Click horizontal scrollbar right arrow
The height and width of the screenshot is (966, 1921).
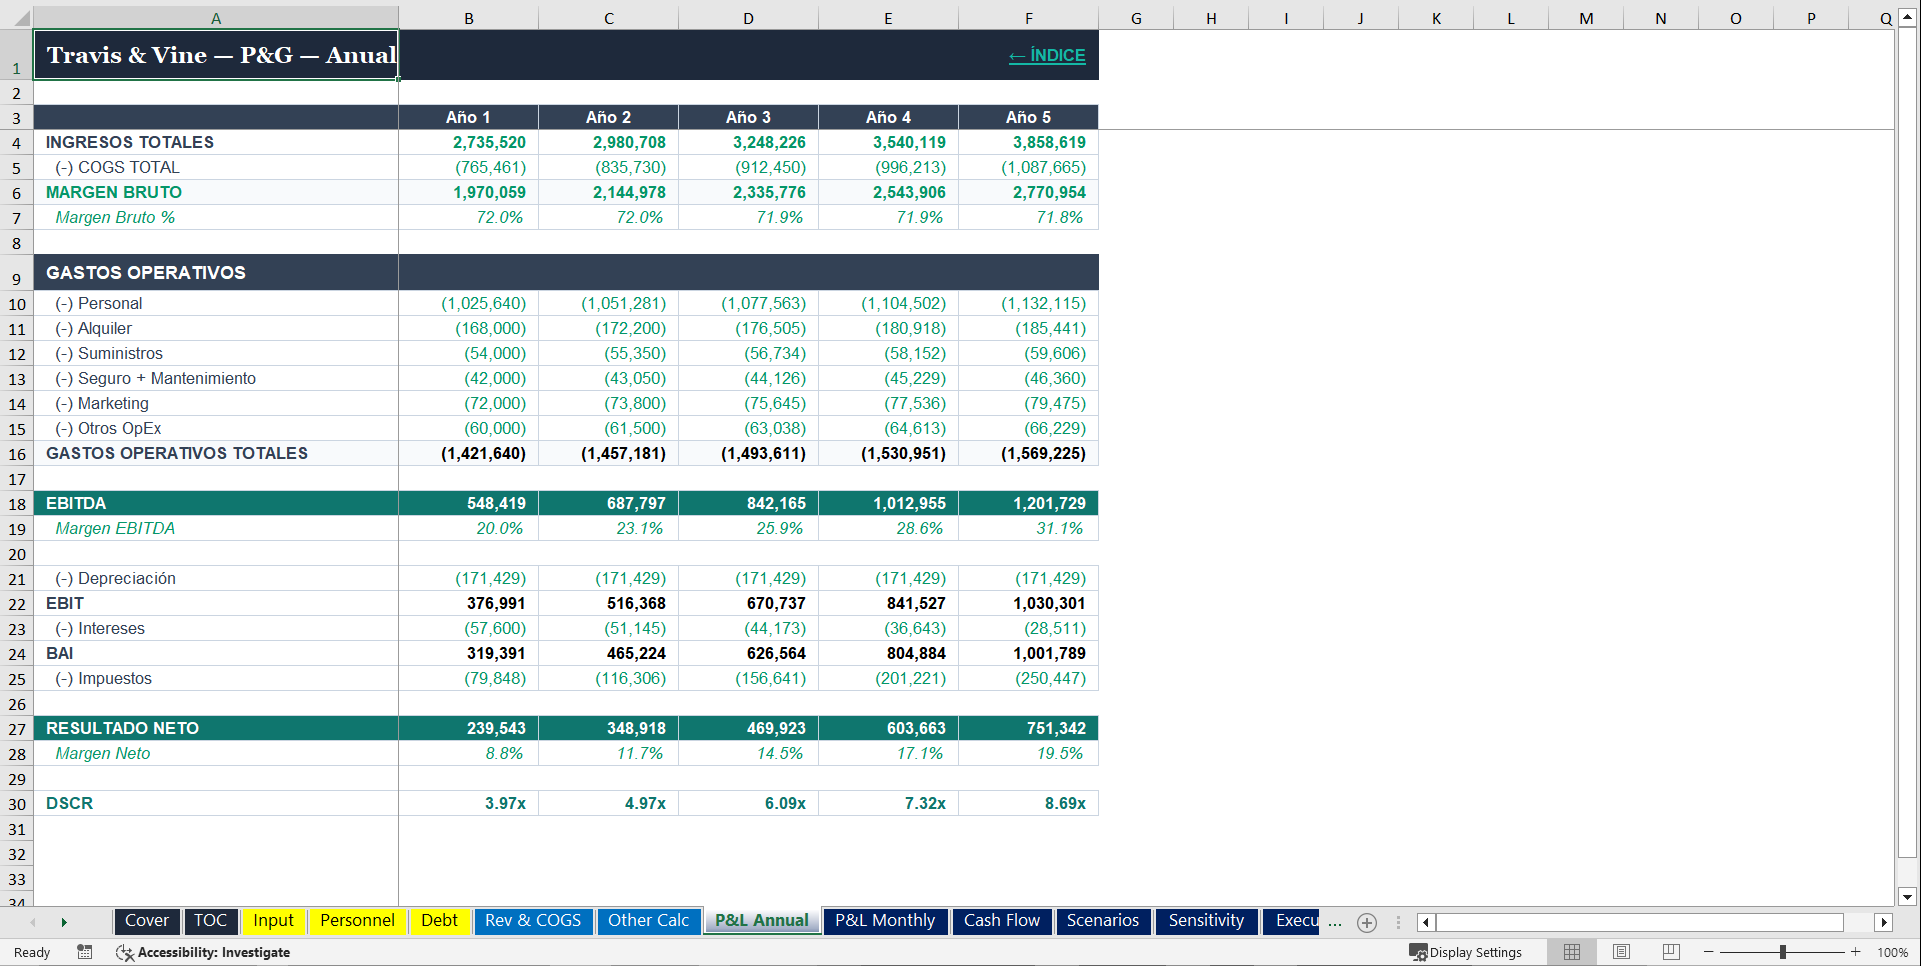coord(1884,922)
